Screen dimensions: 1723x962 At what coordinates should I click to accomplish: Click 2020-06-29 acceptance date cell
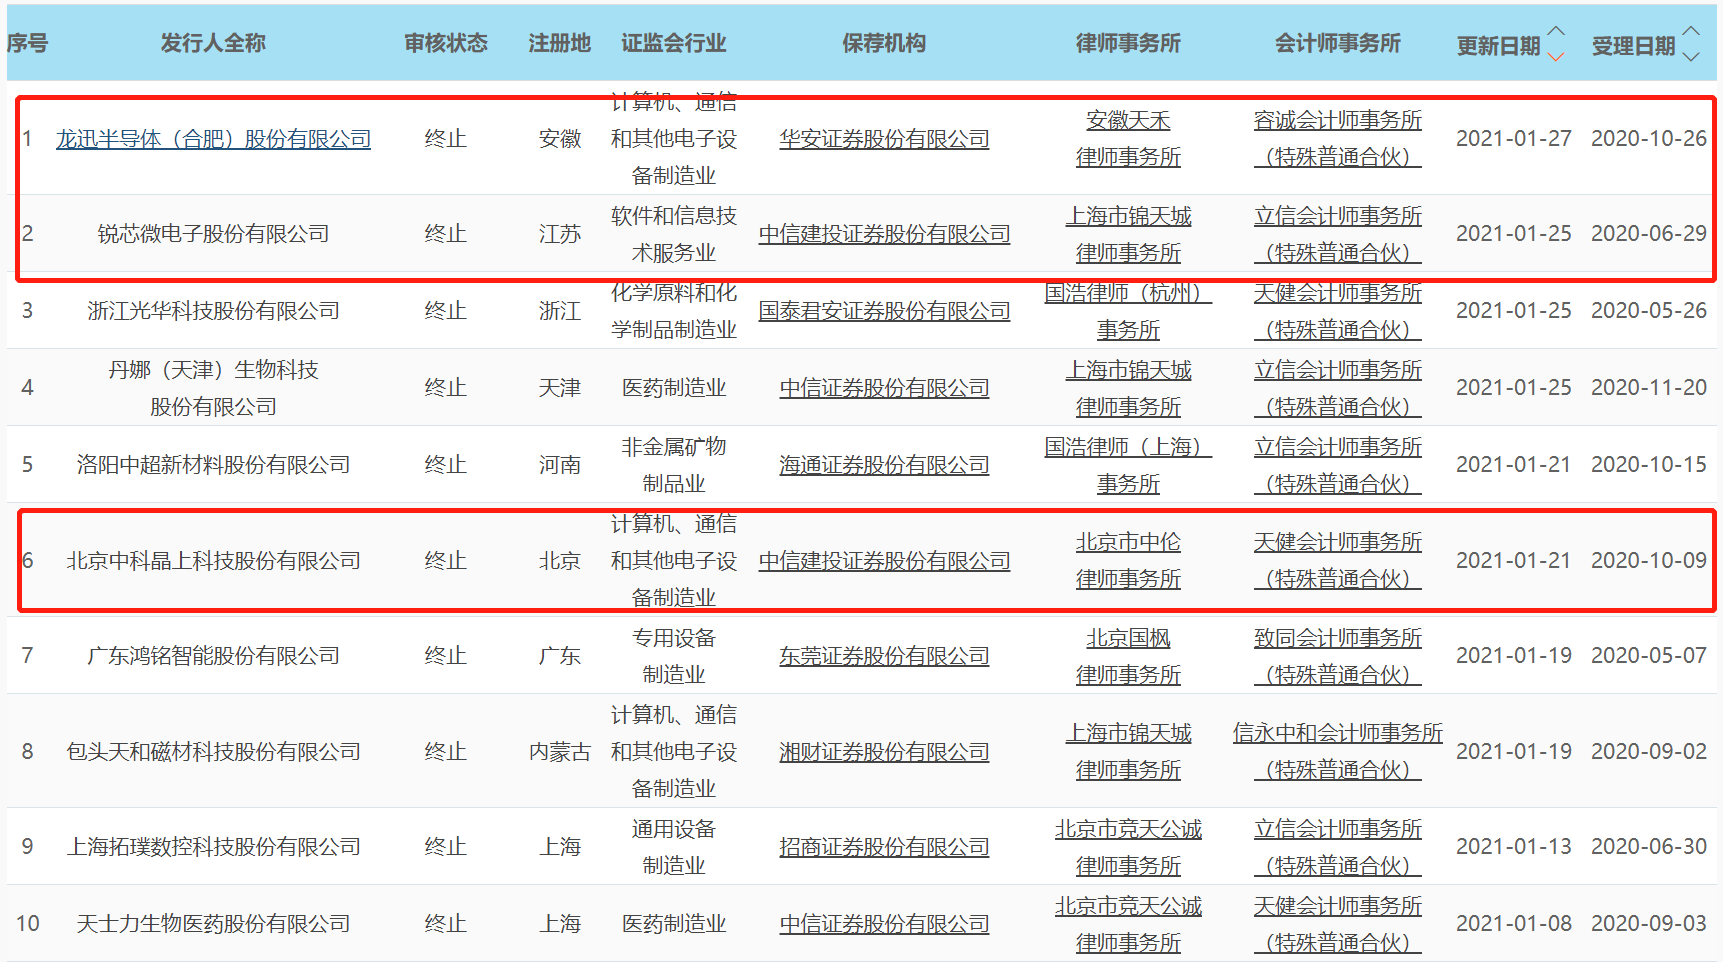[x=1648, y=234]
